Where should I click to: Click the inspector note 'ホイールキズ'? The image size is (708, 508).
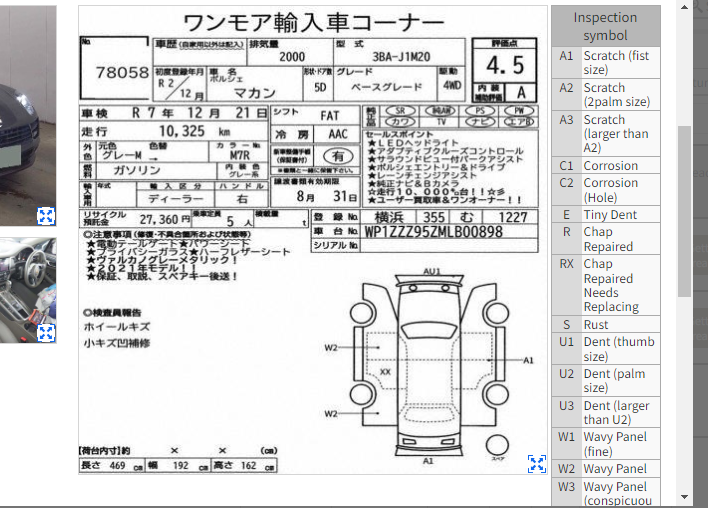116,326
